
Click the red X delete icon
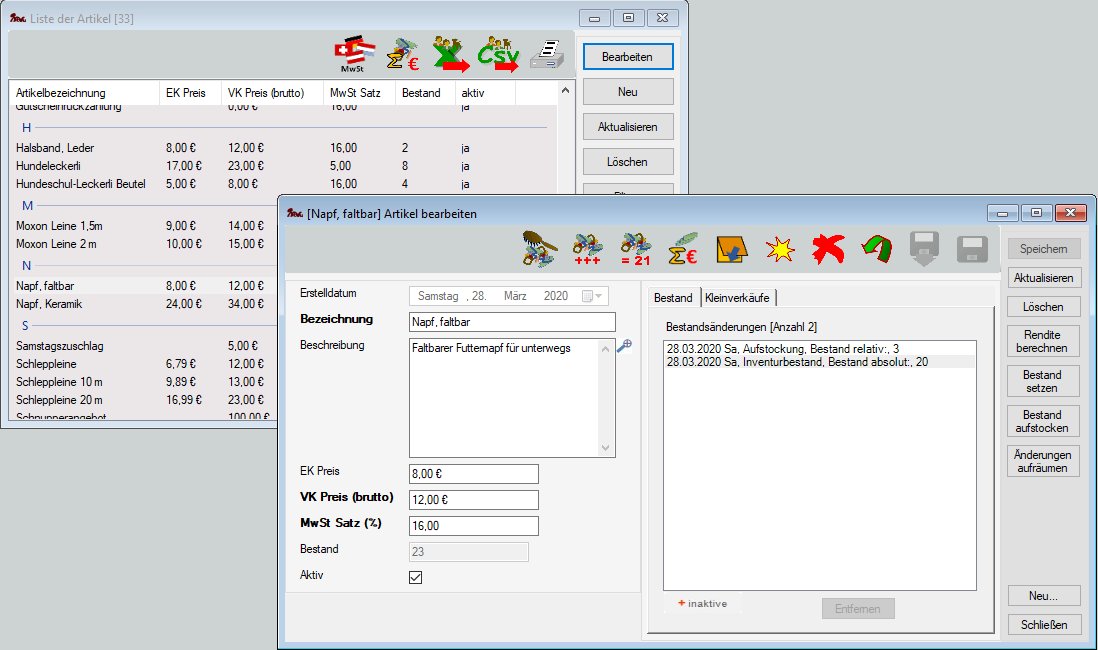827,248
